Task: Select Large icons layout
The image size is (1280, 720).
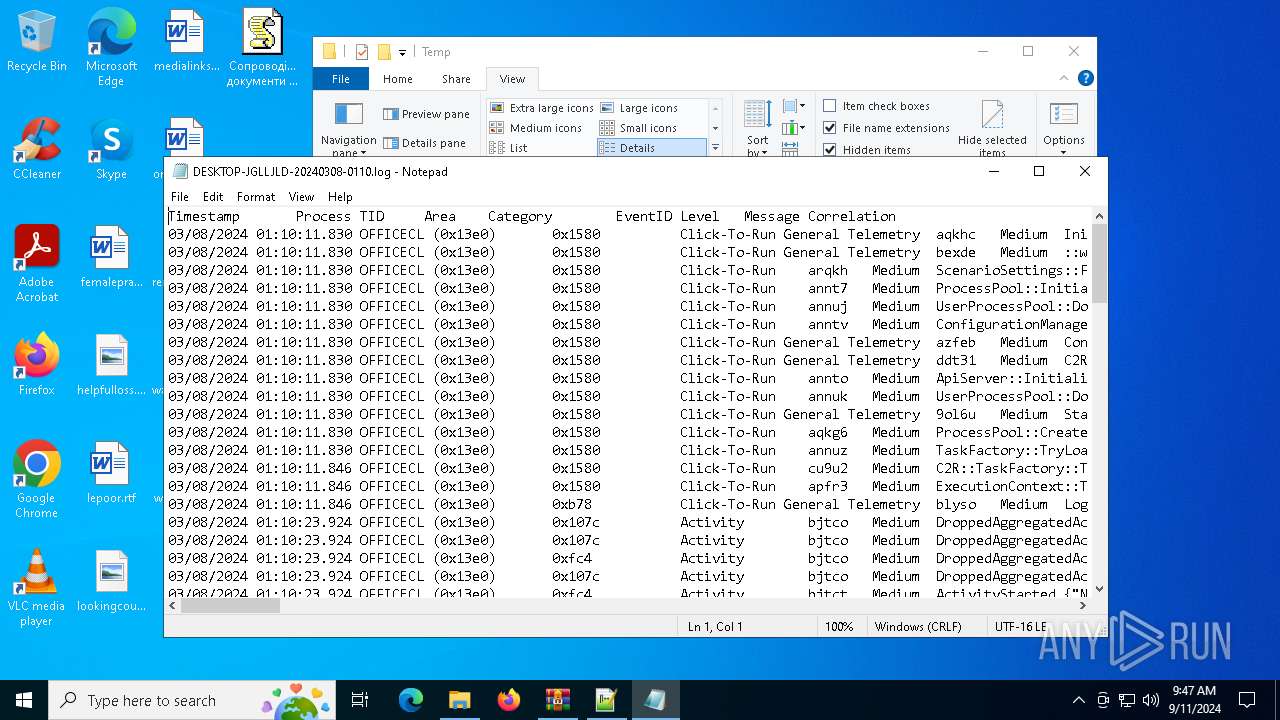Action: [638, 108]
